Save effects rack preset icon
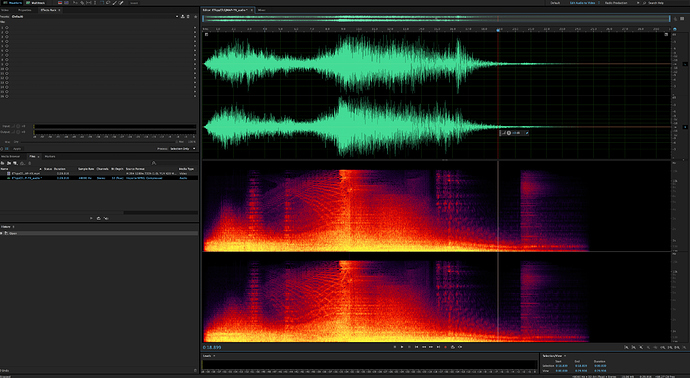690x378 pixels. [183, 17]
